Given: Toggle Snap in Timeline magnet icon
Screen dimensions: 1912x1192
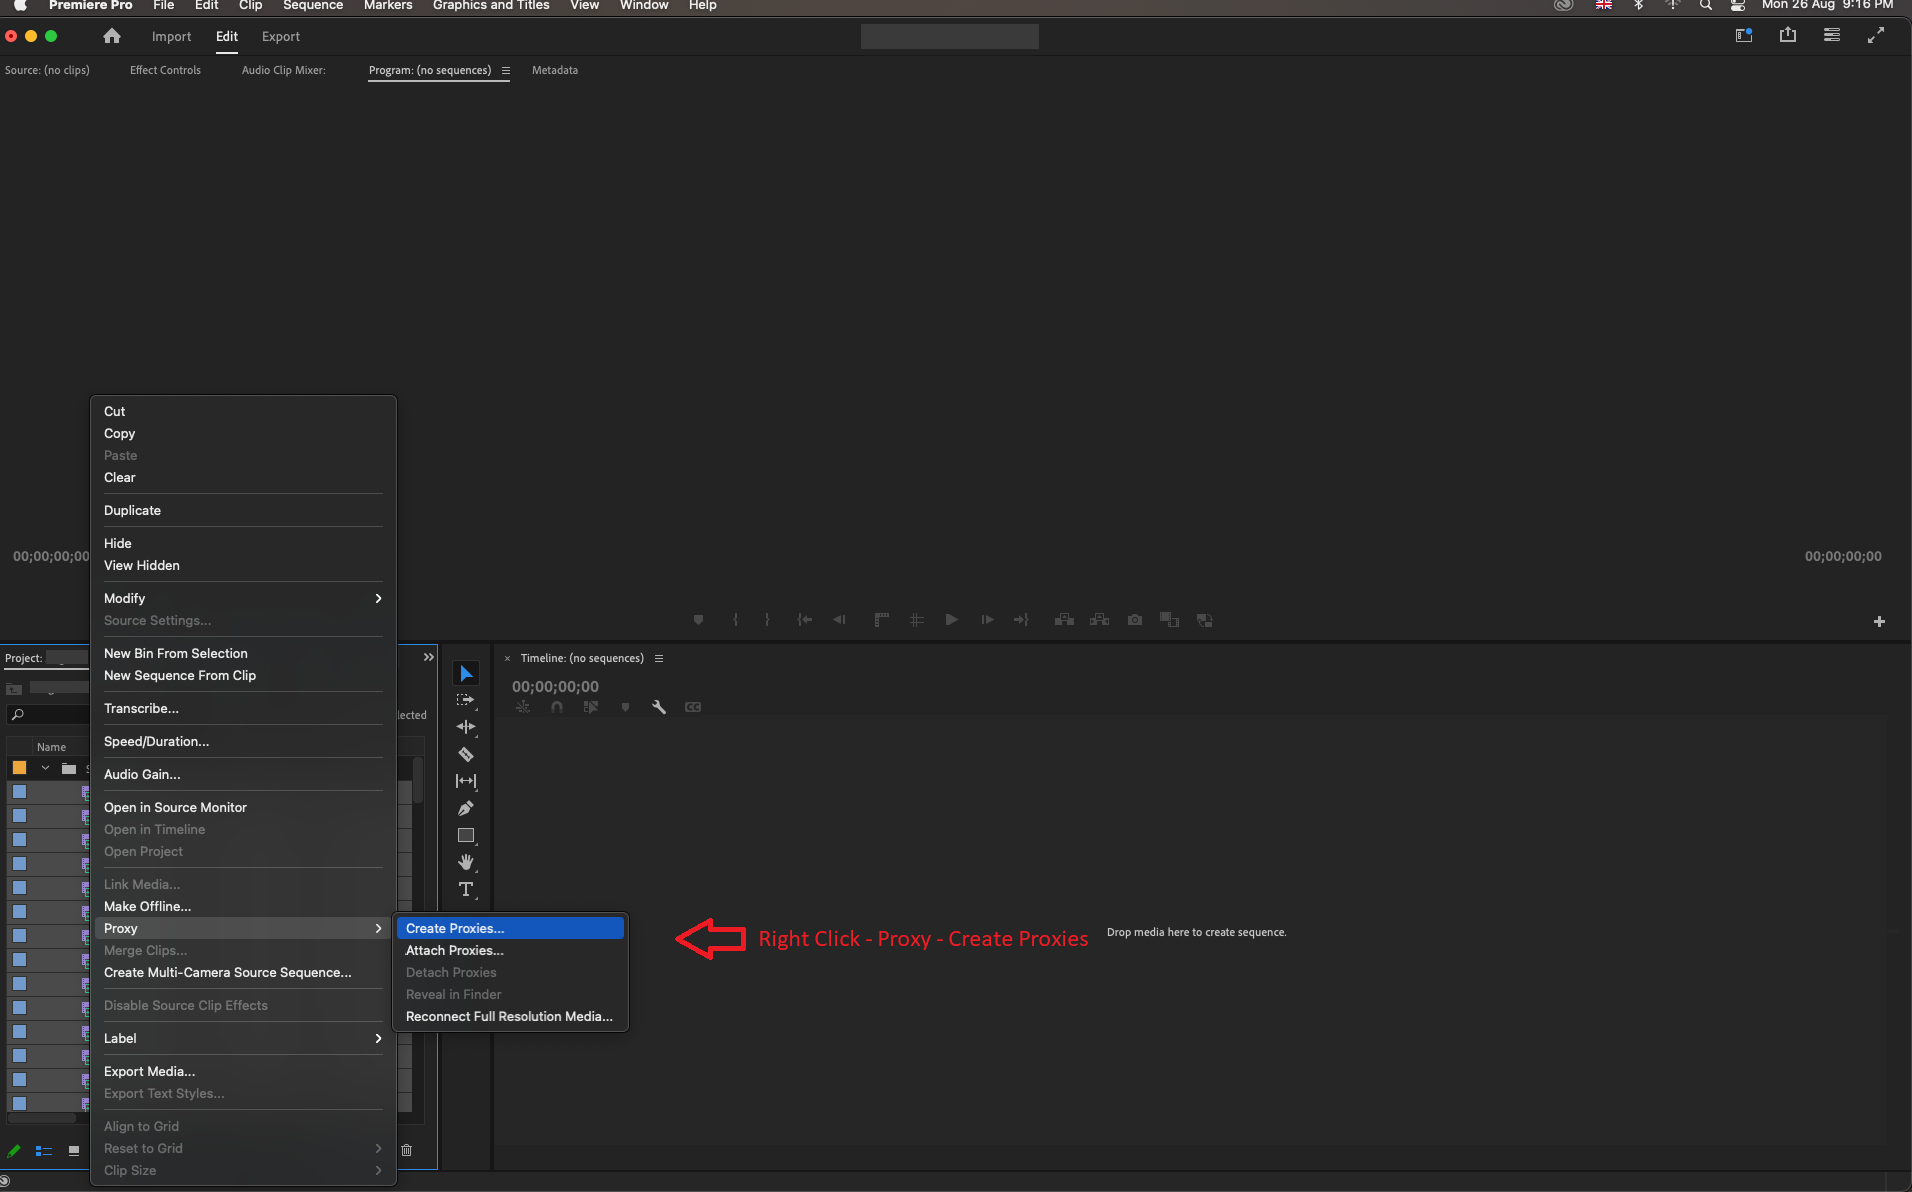Looking at the screenshot, I should tap(557, 707).
